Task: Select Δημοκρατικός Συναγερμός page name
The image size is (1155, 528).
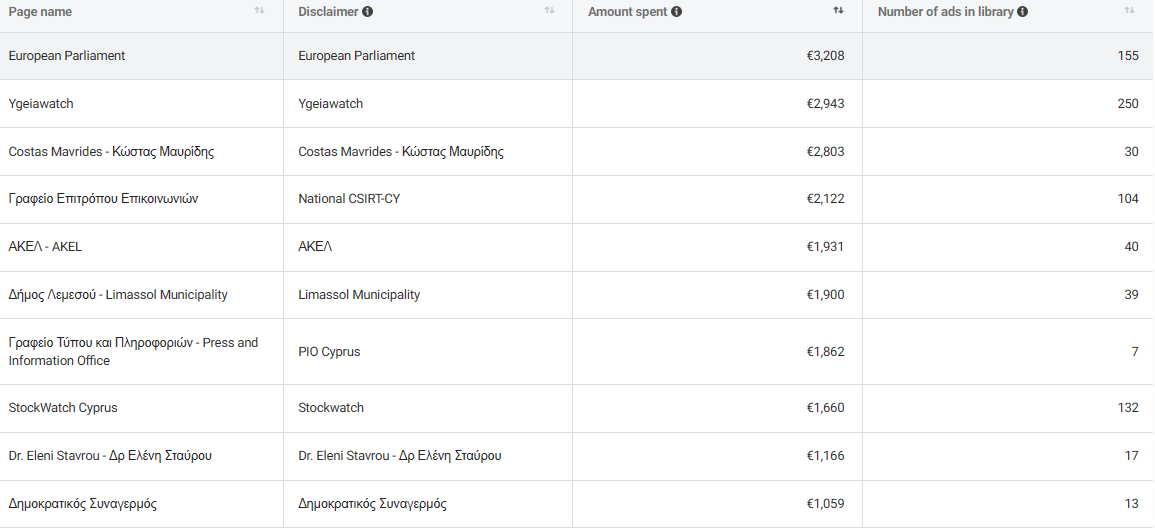Action: tap(82, 504)
